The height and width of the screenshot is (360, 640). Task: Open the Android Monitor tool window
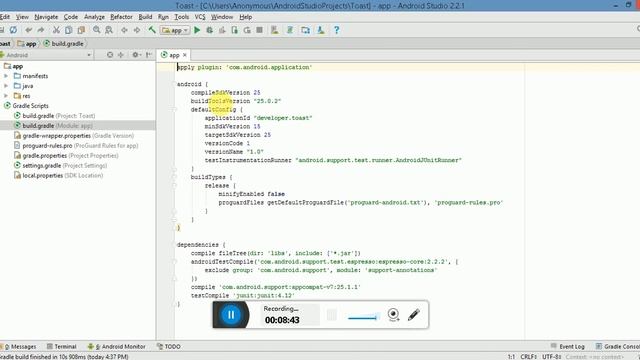pyautogui.click(x=117, y=347)
